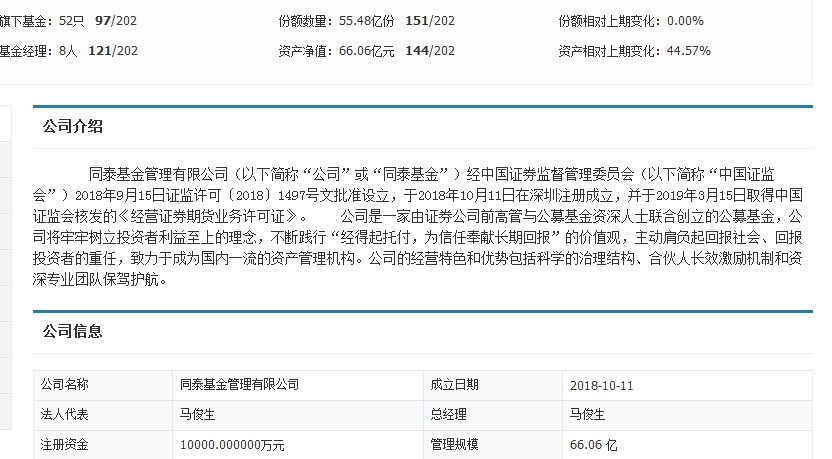Click the 公司信息 section heading

pos(73,331)
